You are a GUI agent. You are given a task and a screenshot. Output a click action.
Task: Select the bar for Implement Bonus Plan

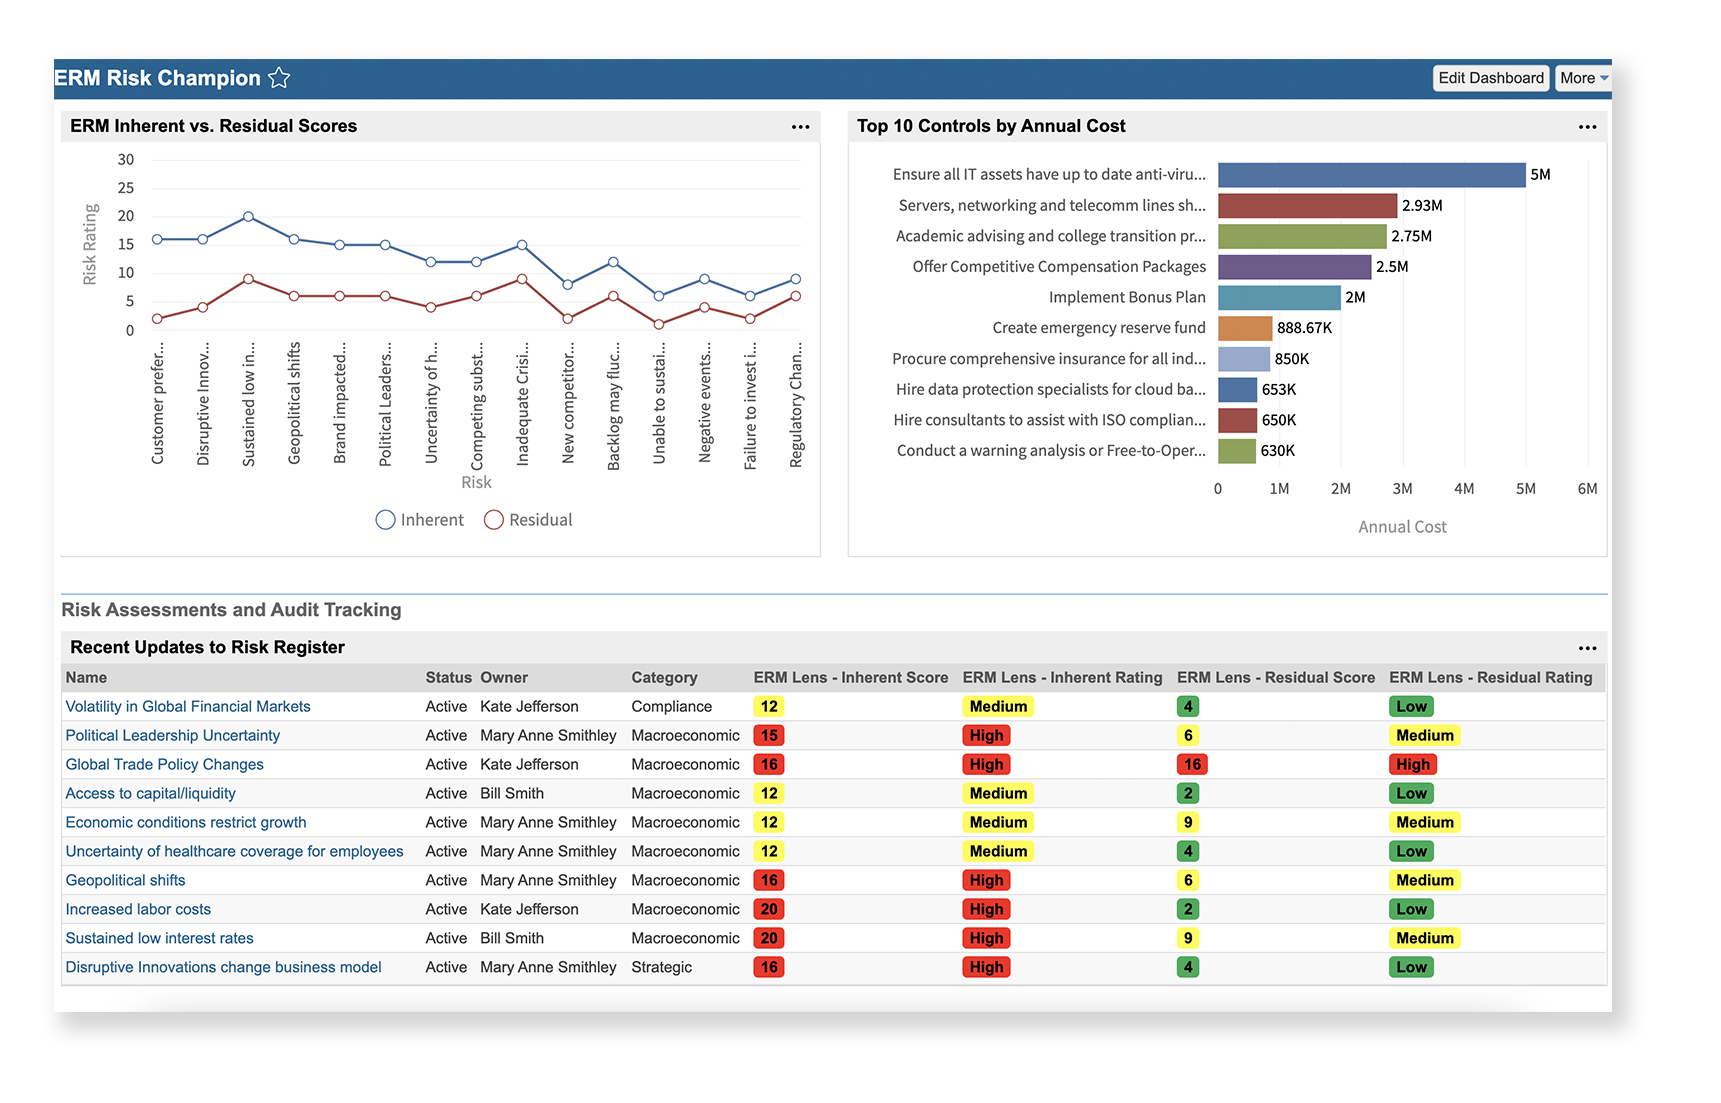click(1280, 296)
